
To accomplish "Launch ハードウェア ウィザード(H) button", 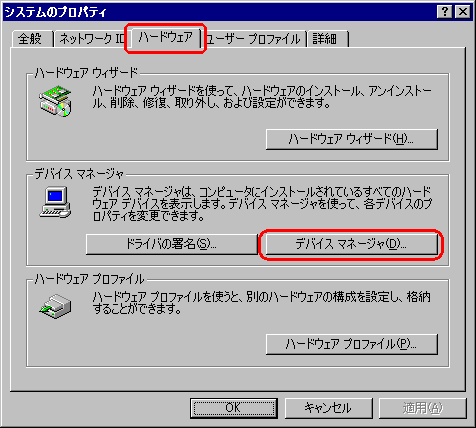I will [352, 139].
